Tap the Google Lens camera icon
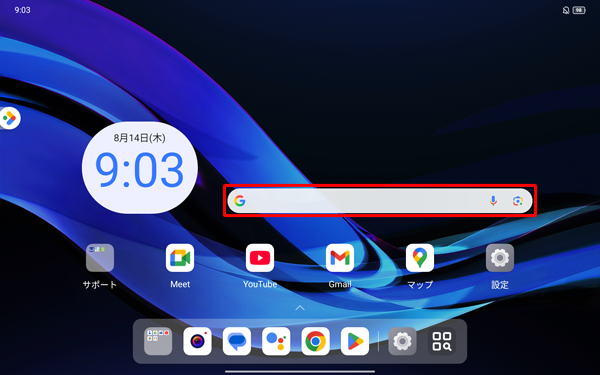The width and height of the screenshot is (600, 375). click(518, 201)
